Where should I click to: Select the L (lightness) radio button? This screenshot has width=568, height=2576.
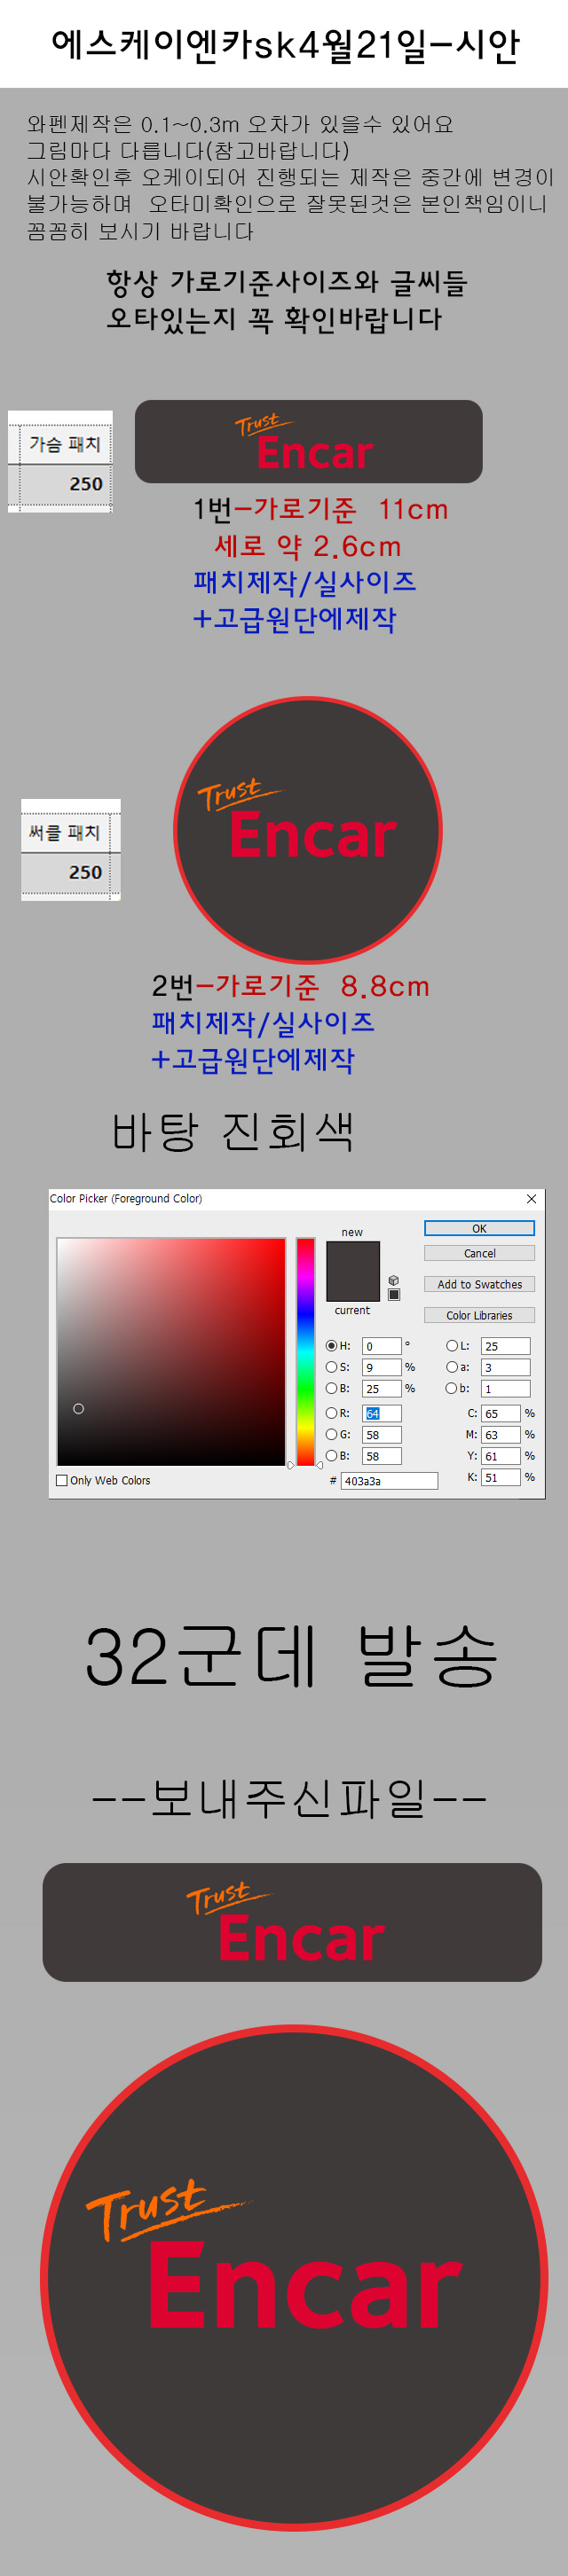[x=452, y=1346]
